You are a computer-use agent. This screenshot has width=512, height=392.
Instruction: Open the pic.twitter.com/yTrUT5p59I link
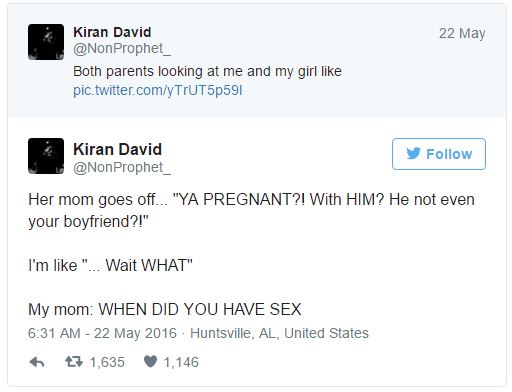coord(158,90)
